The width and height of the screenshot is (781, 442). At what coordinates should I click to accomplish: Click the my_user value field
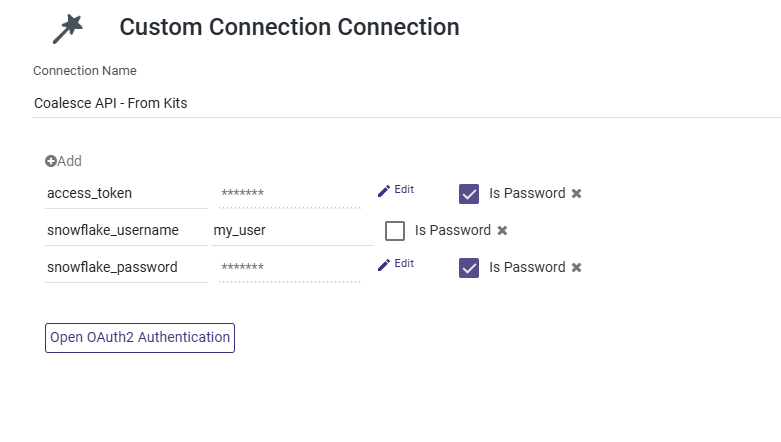[291, 230]
